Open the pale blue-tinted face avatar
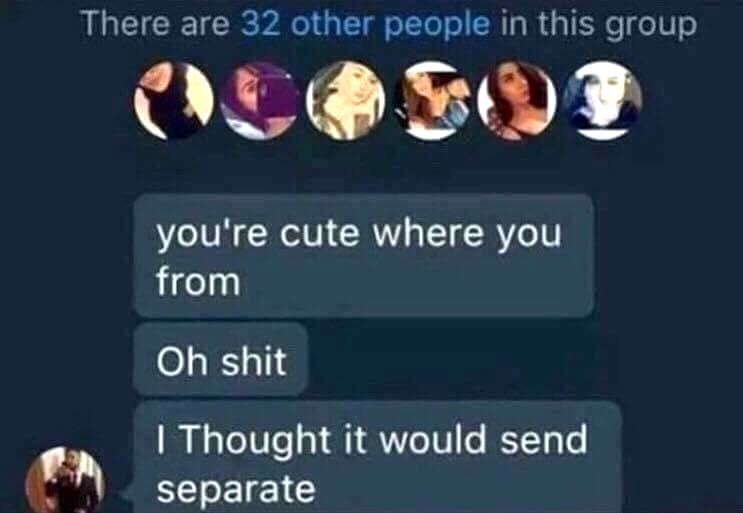 (x=603, y=100)
